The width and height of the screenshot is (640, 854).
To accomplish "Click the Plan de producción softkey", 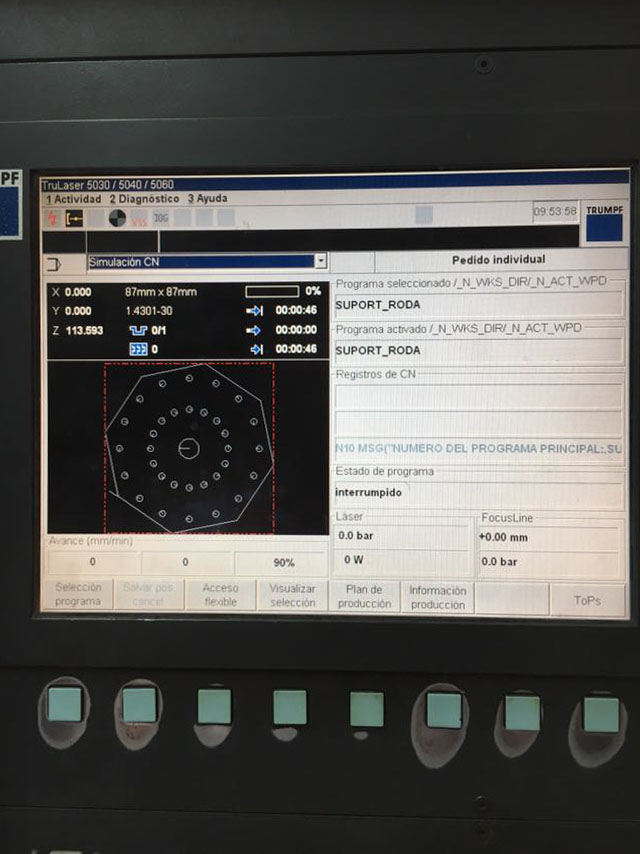I will [364, 596].
